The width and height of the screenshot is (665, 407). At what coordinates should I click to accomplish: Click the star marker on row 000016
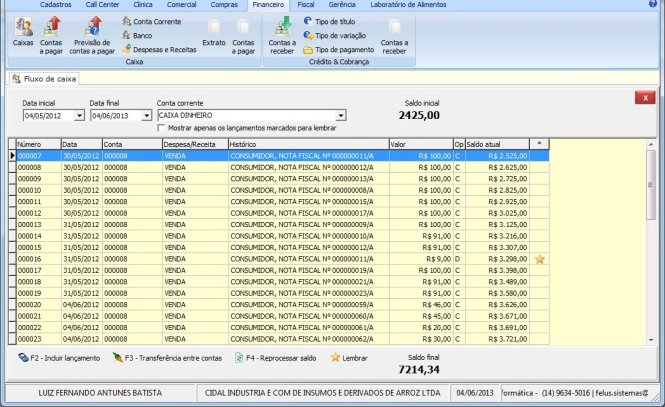[x=539, y=259]
